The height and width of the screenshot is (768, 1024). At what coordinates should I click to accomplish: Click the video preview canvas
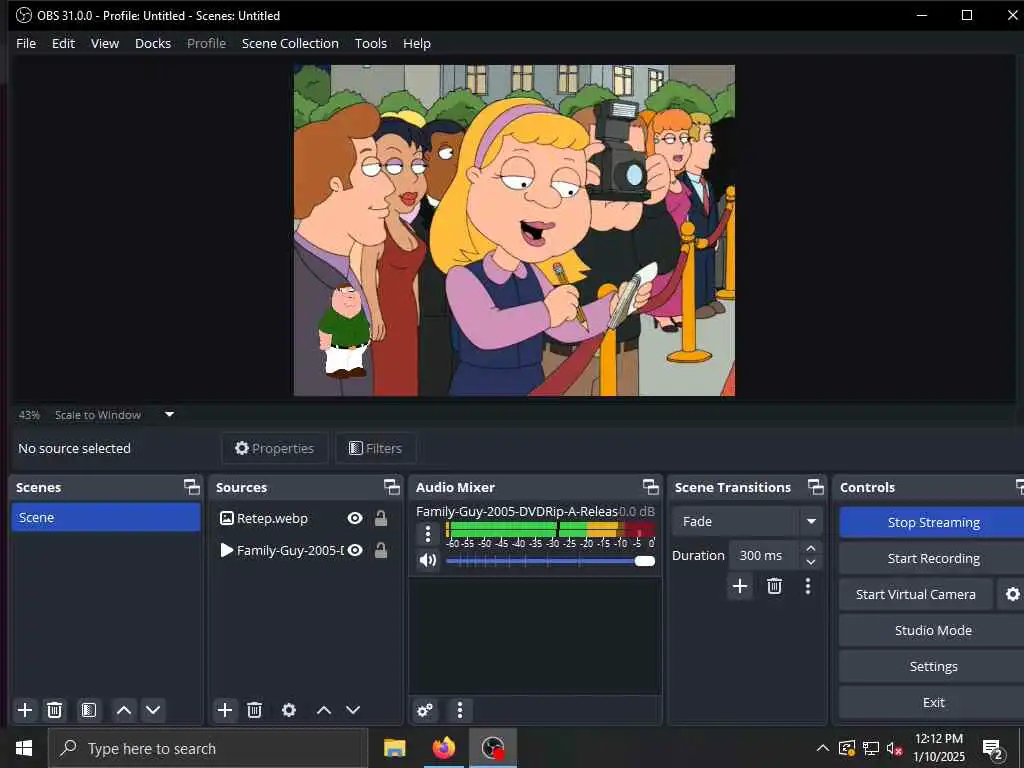(x=514, y=230)
